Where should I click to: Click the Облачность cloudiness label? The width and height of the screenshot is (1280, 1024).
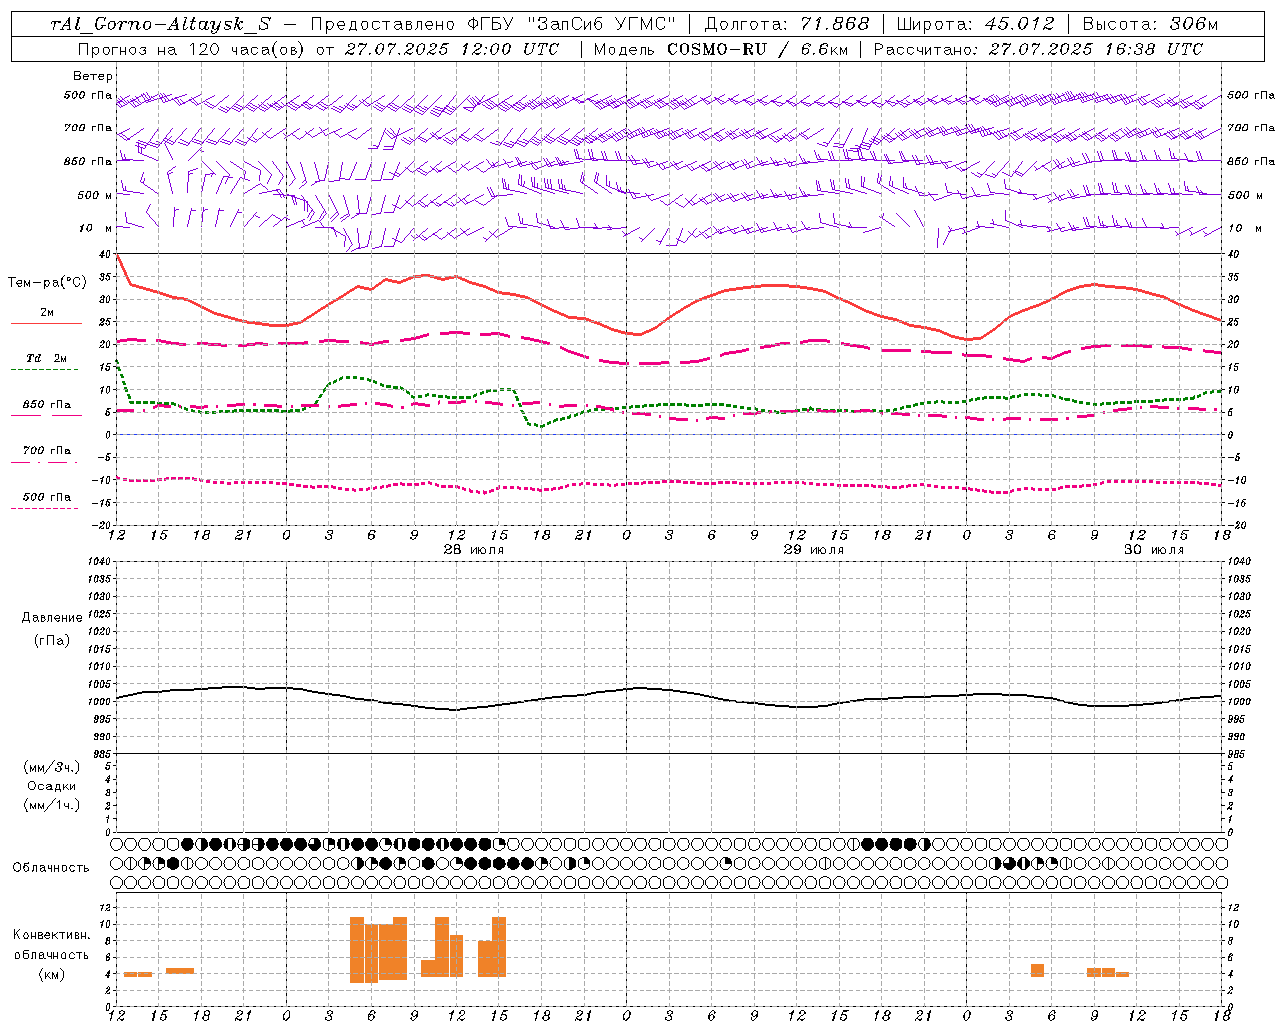[x=51, y=868]
